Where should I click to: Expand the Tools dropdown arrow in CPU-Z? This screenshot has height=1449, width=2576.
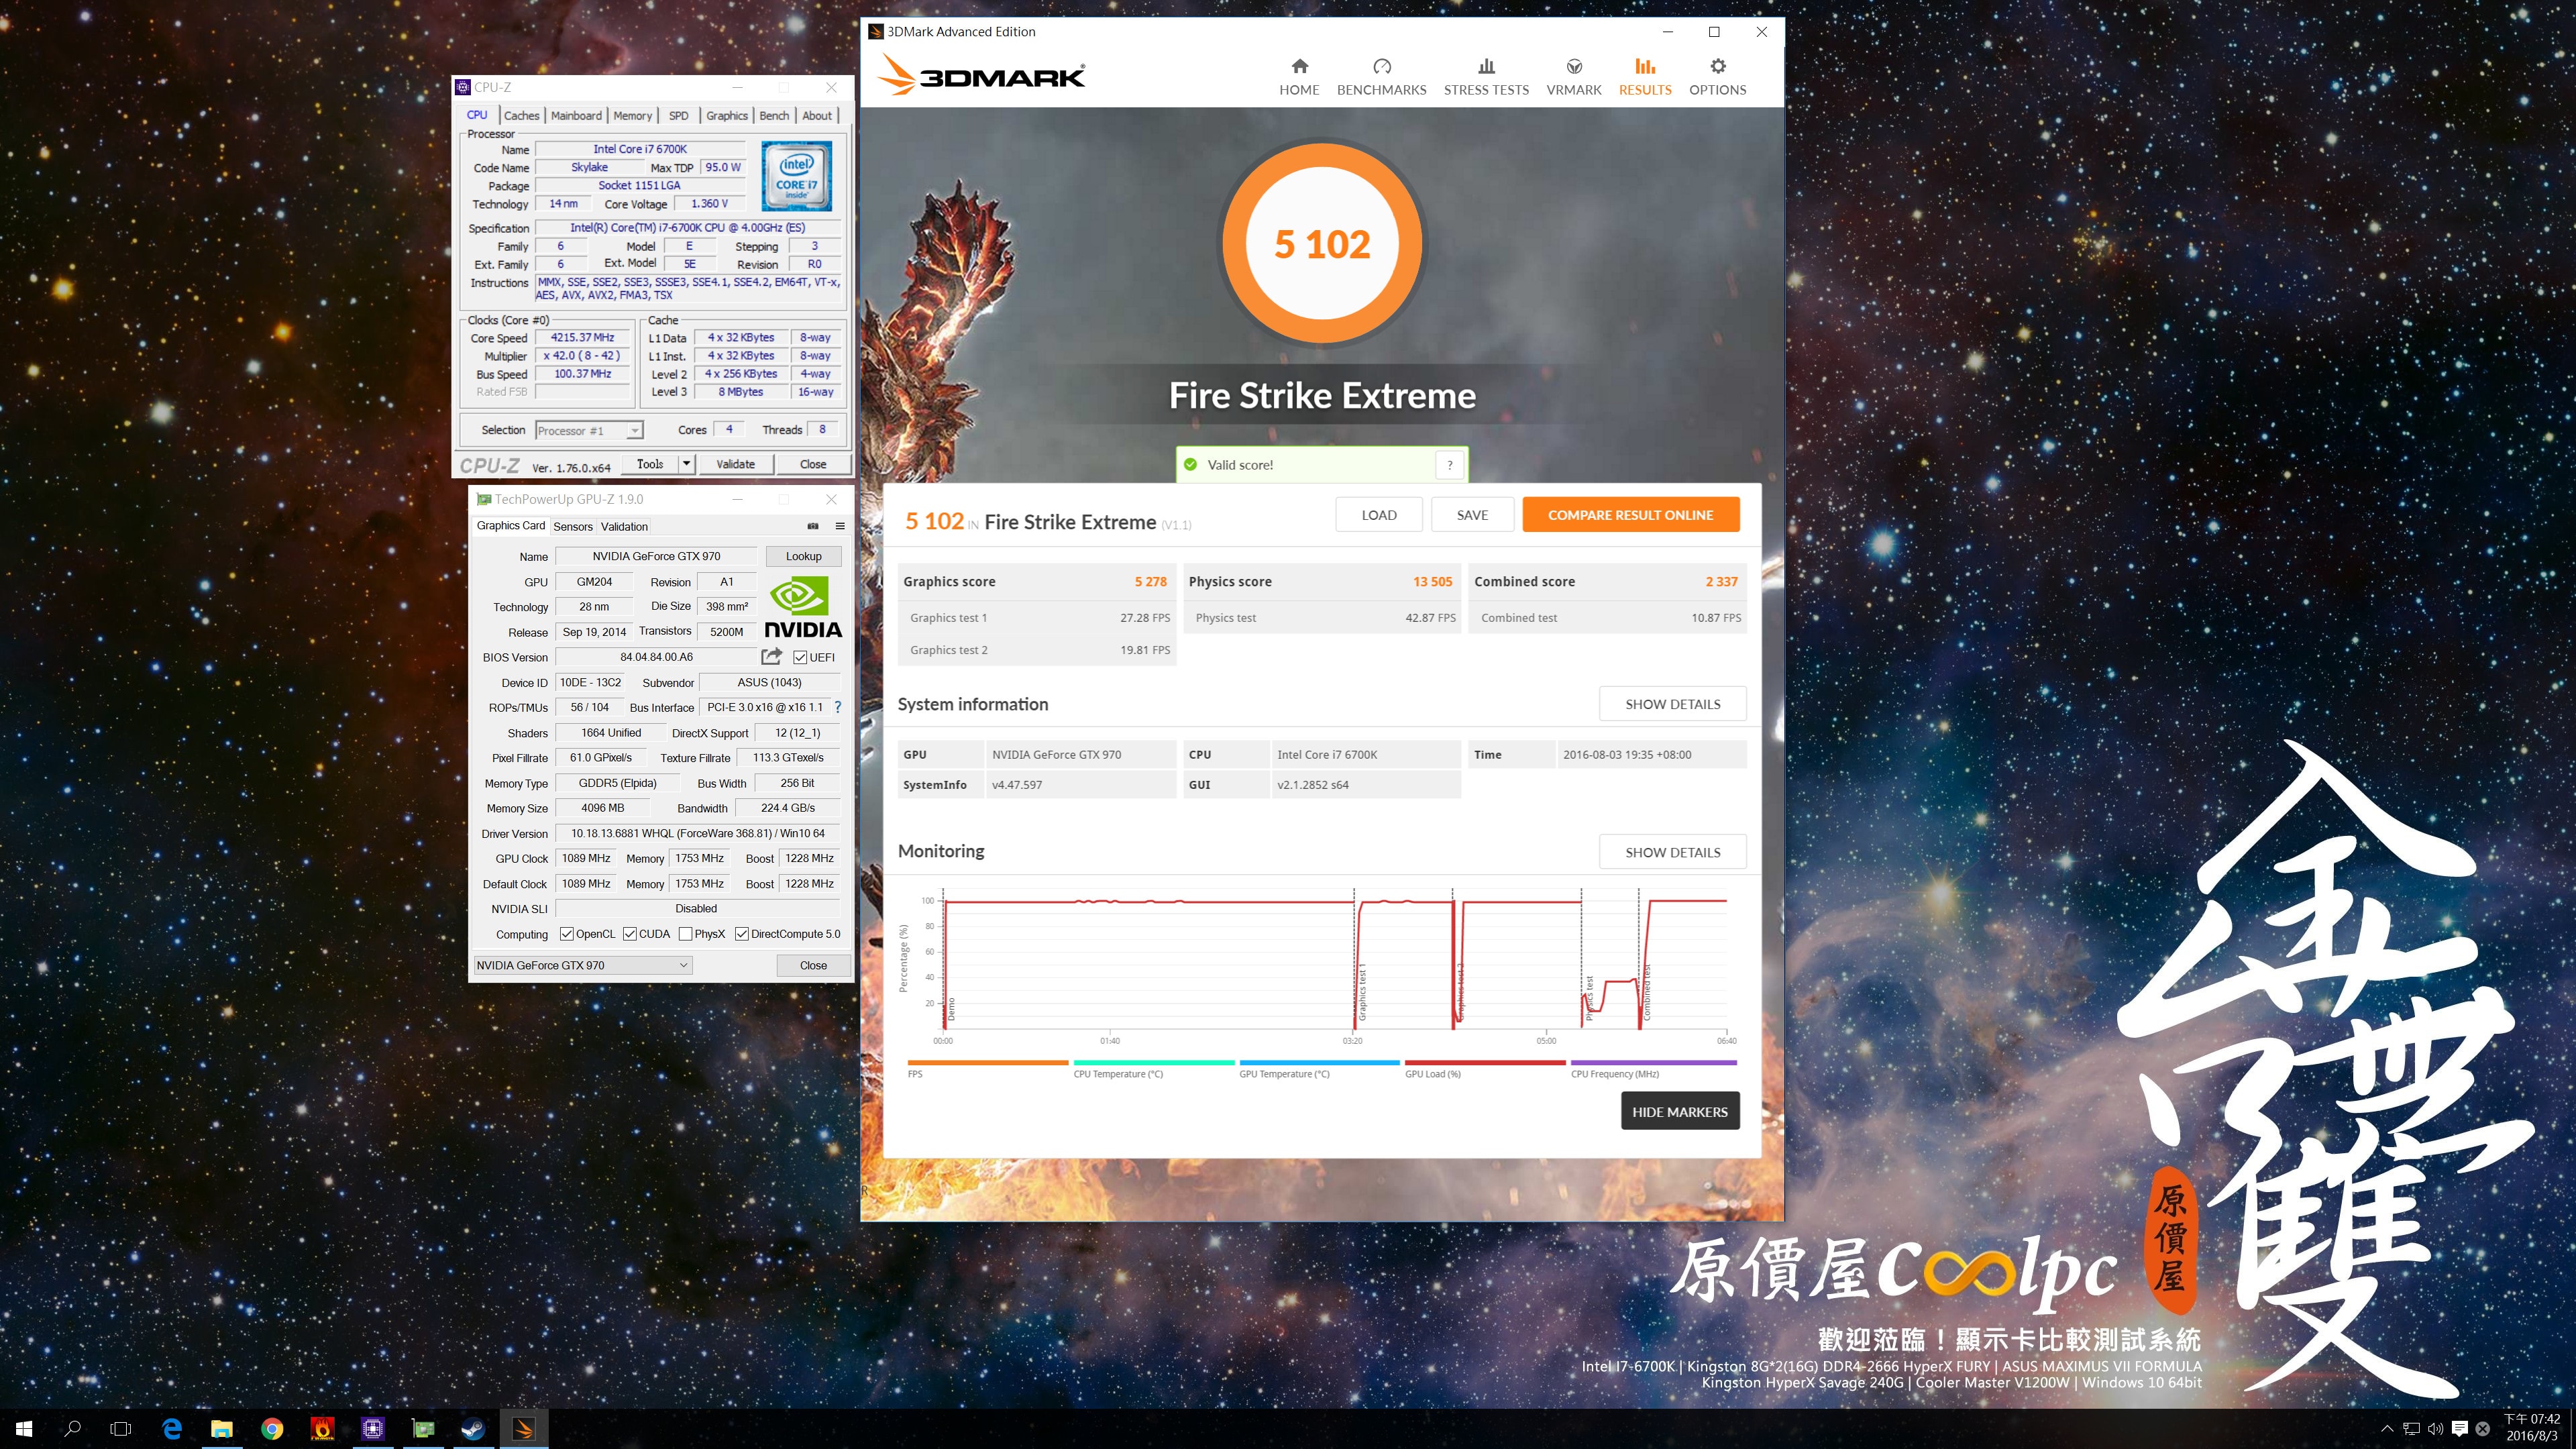click(x=686, y=464)
